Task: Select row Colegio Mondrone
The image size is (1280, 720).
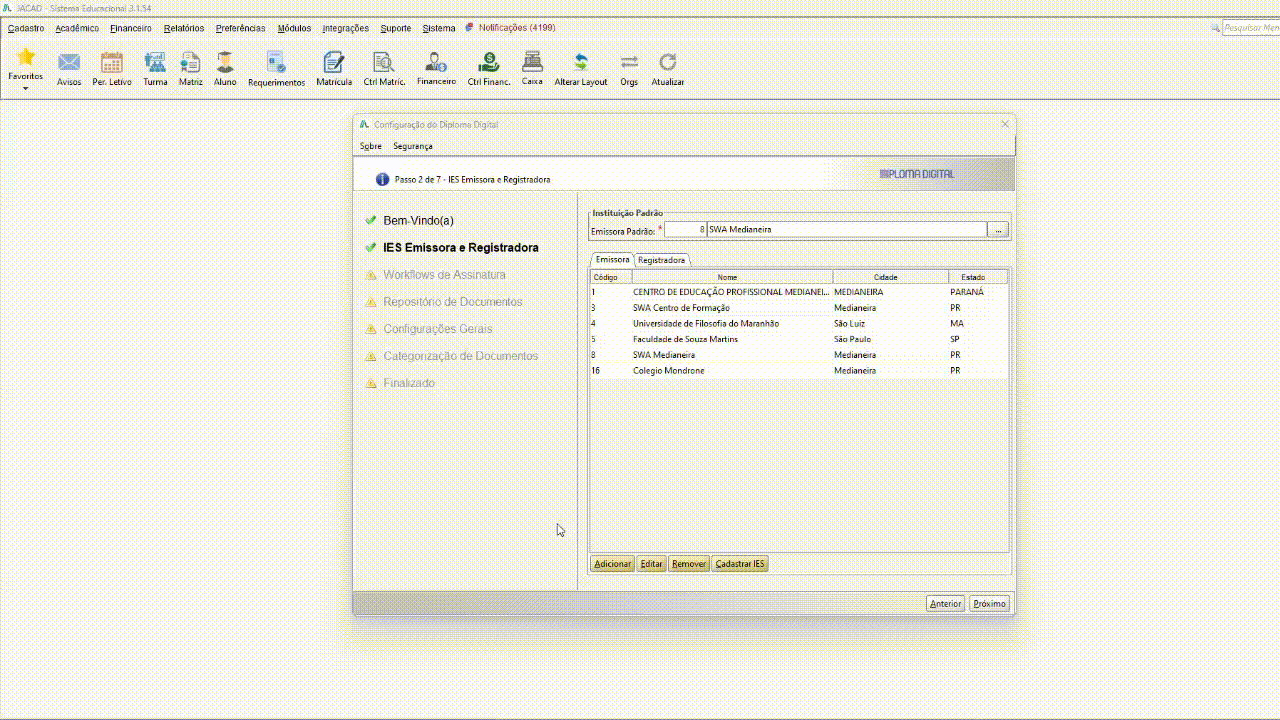Action: tap(799, 370)
